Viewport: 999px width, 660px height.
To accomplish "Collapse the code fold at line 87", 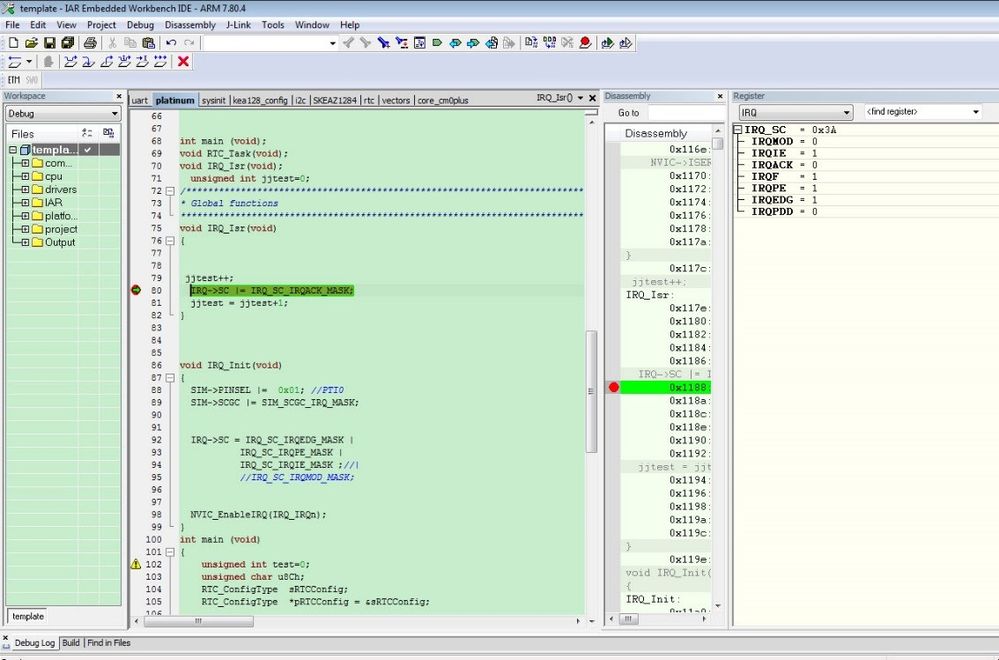I will pos(170,378).
